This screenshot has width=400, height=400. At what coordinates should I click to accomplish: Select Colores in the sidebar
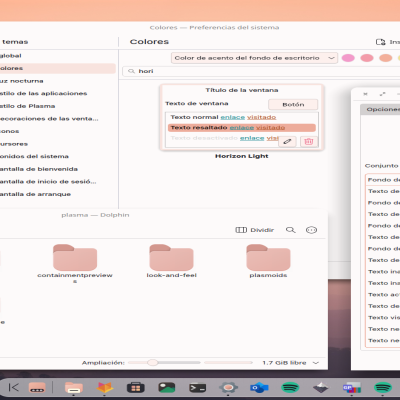click(x=57, y=68)
